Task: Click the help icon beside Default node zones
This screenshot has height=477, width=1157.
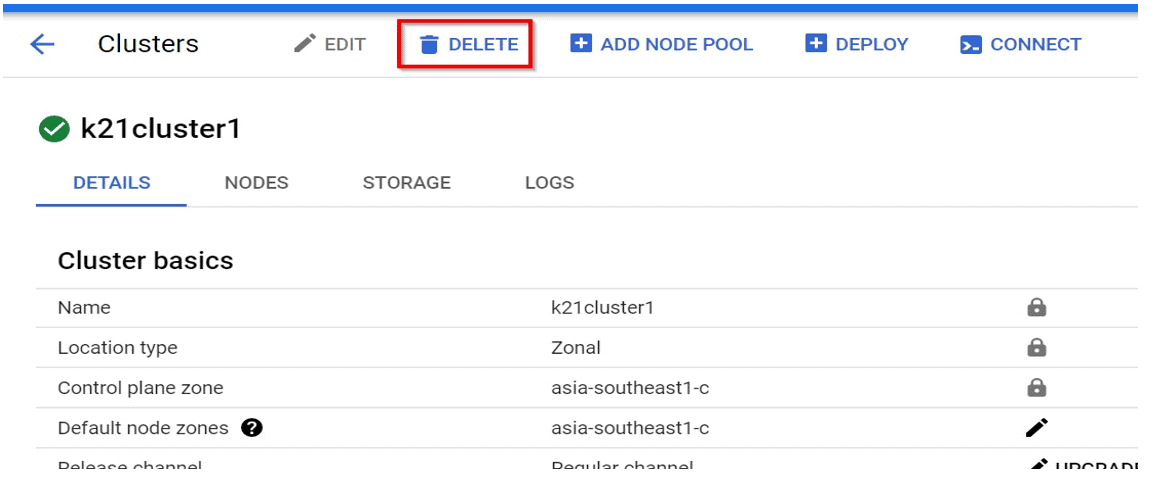Action: tap(252, 428)
